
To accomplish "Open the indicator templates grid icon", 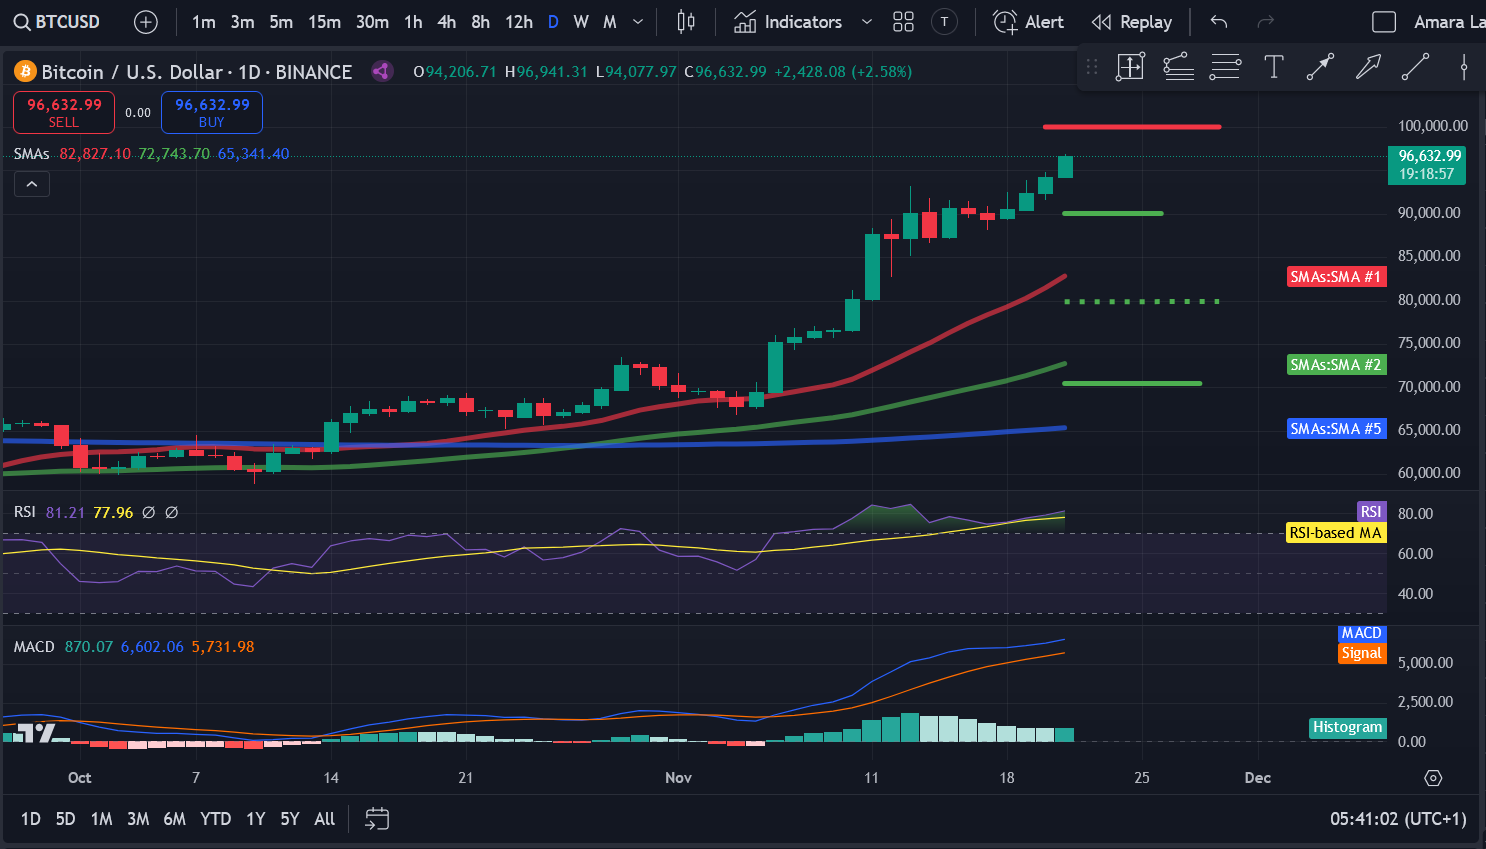I will (903, 22).
